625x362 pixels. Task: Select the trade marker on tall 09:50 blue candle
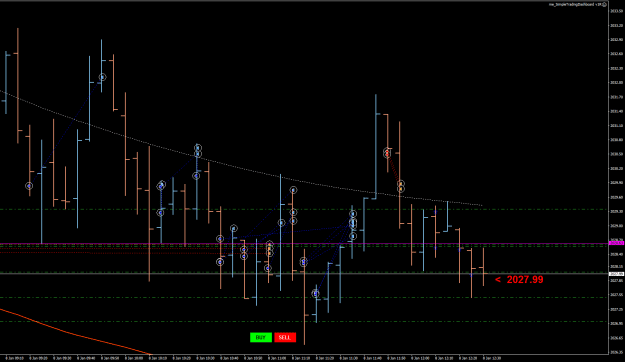102,77
